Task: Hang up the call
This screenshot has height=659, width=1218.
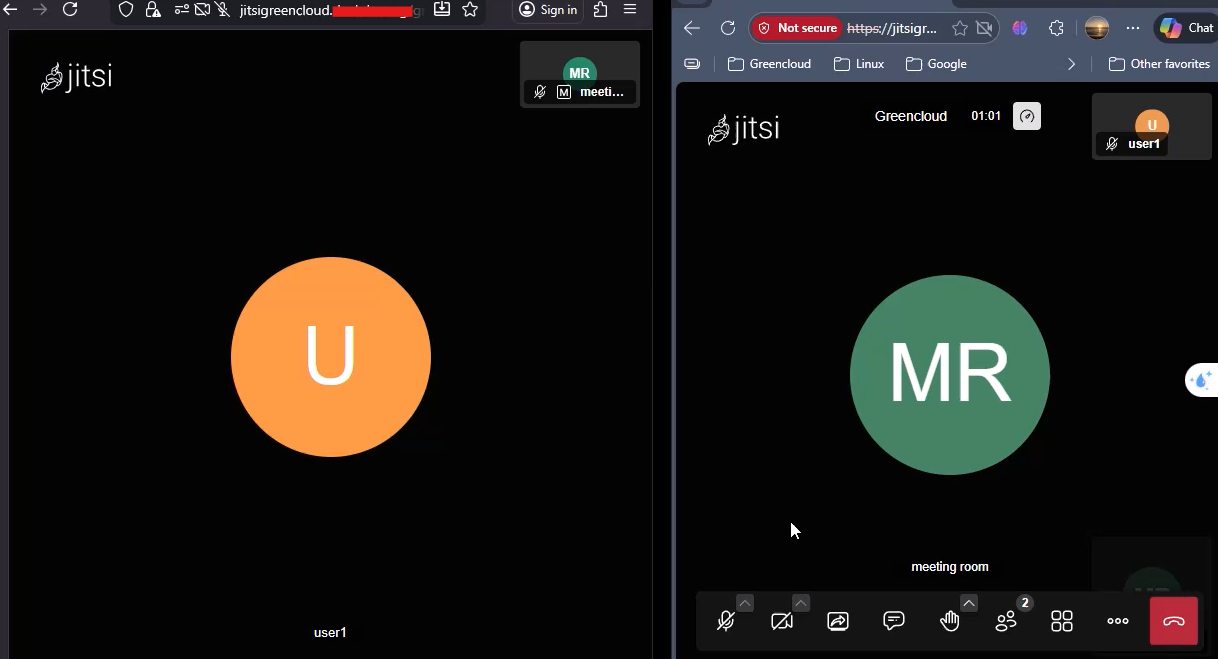Action: pos(1174,621)
